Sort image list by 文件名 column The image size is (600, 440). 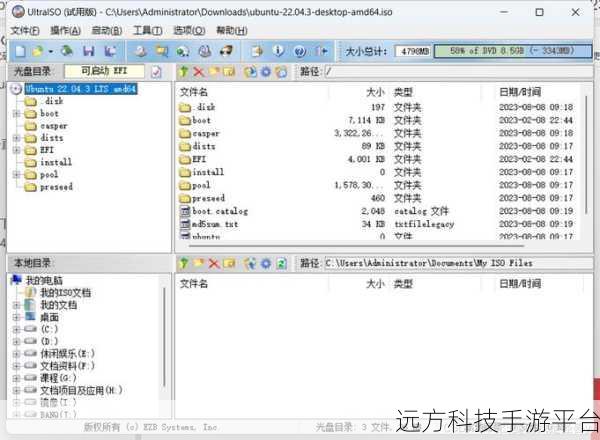tap(194, 92)
